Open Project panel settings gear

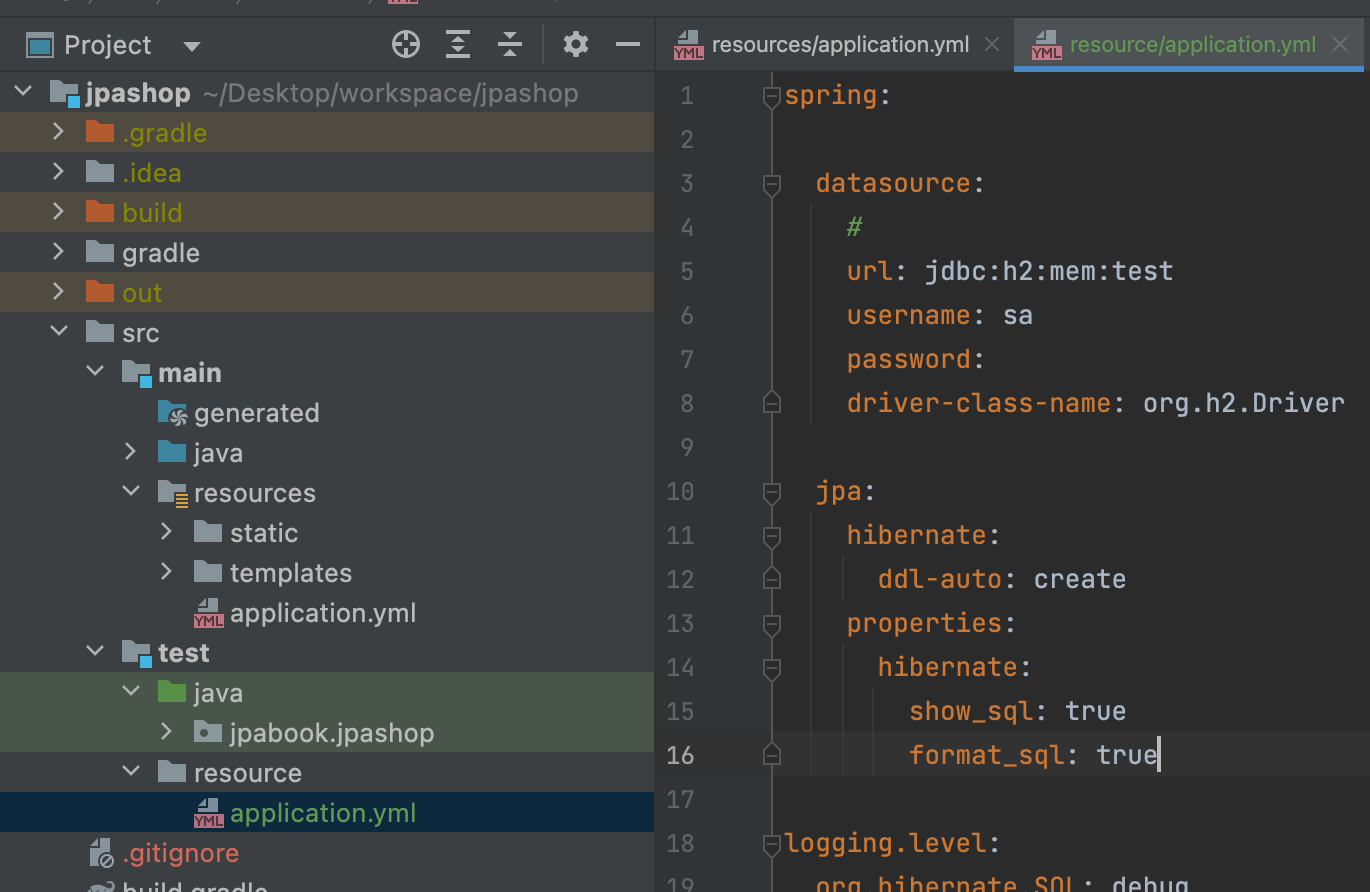click(576, 44)
